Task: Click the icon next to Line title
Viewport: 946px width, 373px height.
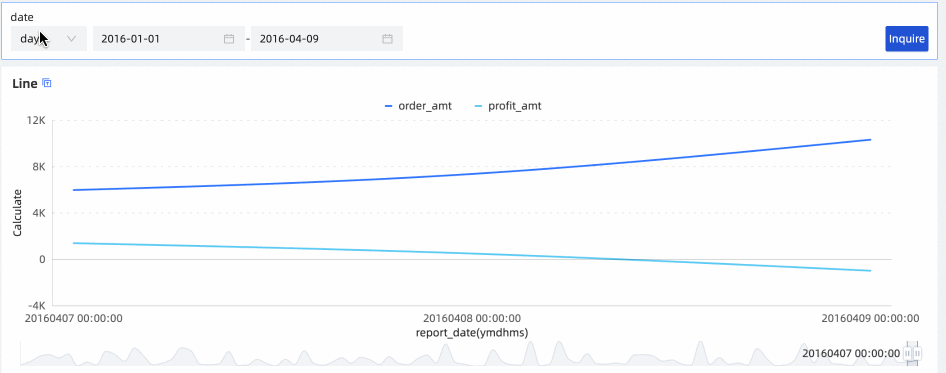Action: 47,83
